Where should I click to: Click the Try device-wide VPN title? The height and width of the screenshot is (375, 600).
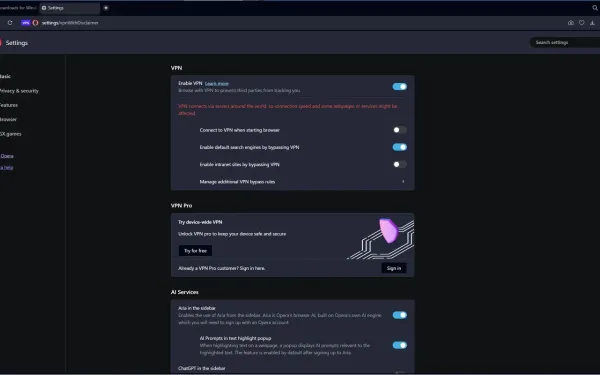coord(200,222)
